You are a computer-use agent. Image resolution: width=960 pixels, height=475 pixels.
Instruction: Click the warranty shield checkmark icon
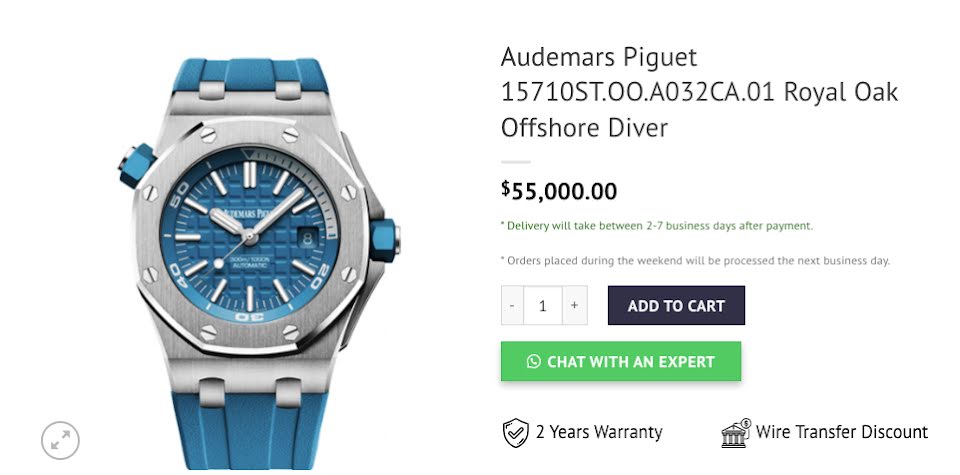tap(516, 433)
